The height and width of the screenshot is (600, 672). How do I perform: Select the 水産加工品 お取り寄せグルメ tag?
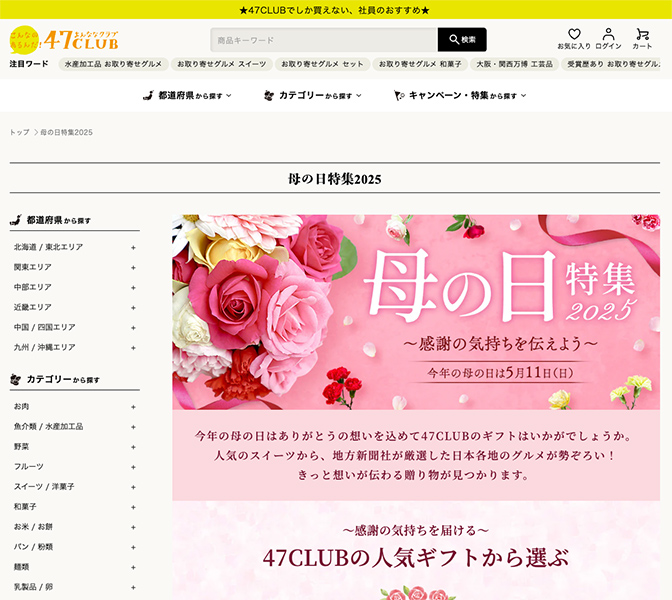(x=112, y=64)
